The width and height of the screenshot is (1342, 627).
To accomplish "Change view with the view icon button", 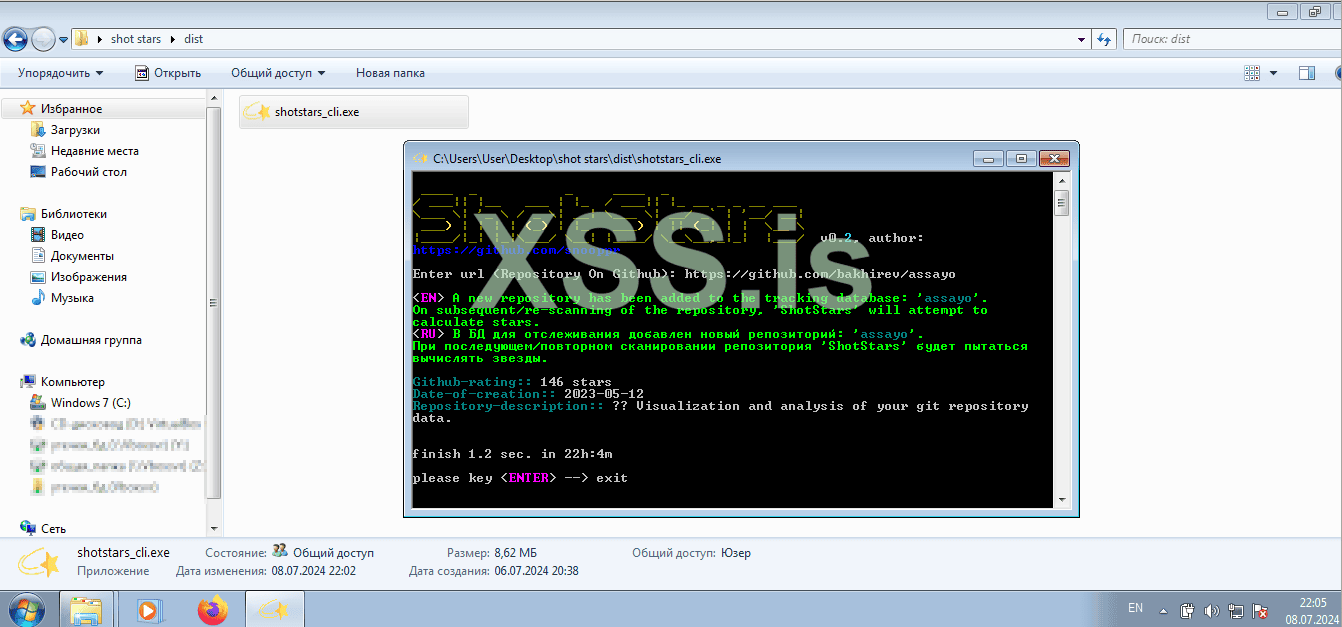I will pyautogui.click(x=1251, y=73).
